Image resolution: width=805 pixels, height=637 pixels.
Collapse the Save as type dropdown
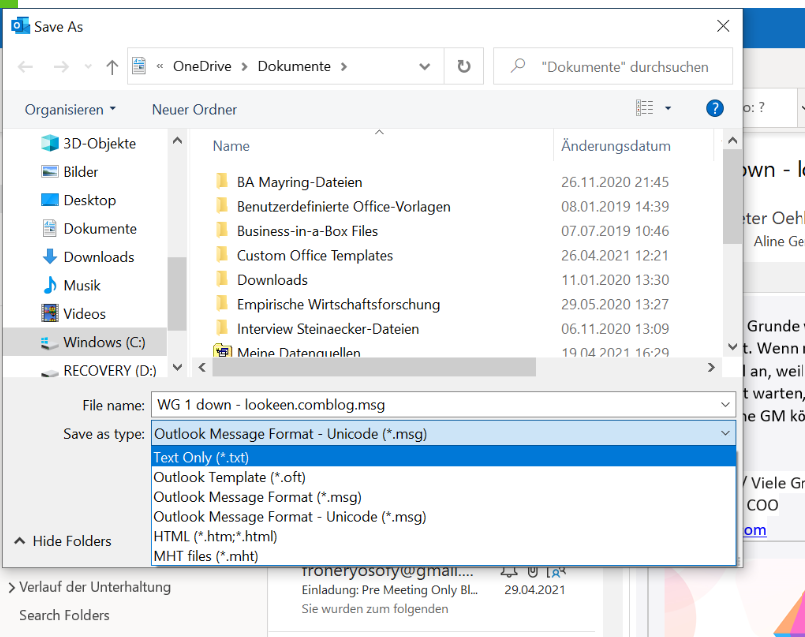pyautogui.click(x=724, y=433)
